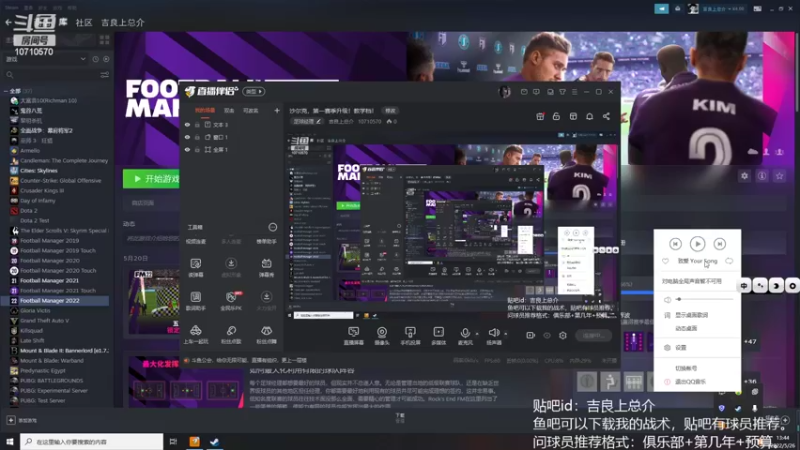Click share icon in streaming tool

[x=606, y=116]
